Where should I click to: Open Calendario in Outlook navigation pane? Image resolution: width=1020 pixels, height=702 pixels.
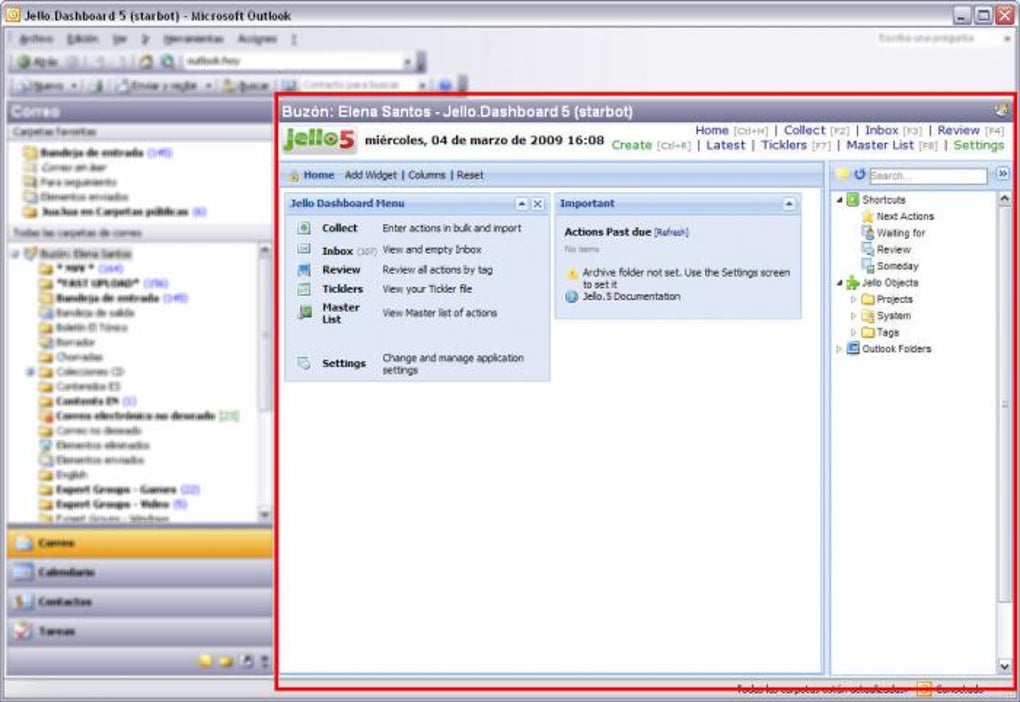click(140, 573)
